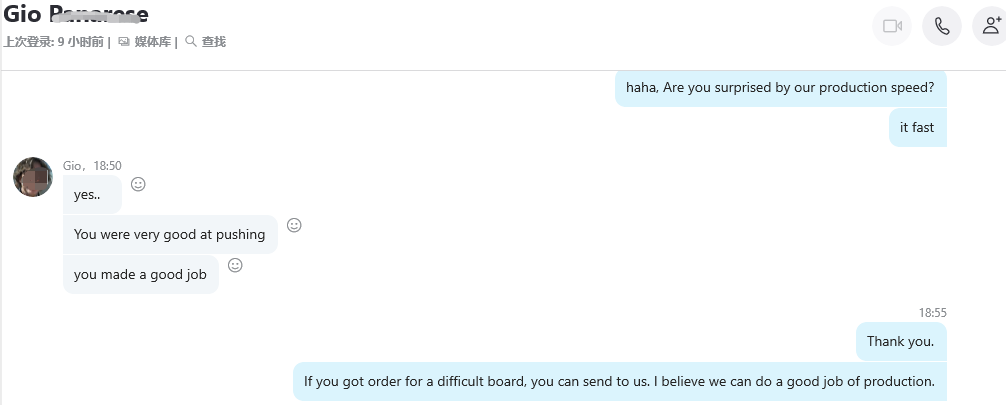The image size is (1006, 405).
Task: Click the "you made a good job" message
Action: tap(140, 274)
